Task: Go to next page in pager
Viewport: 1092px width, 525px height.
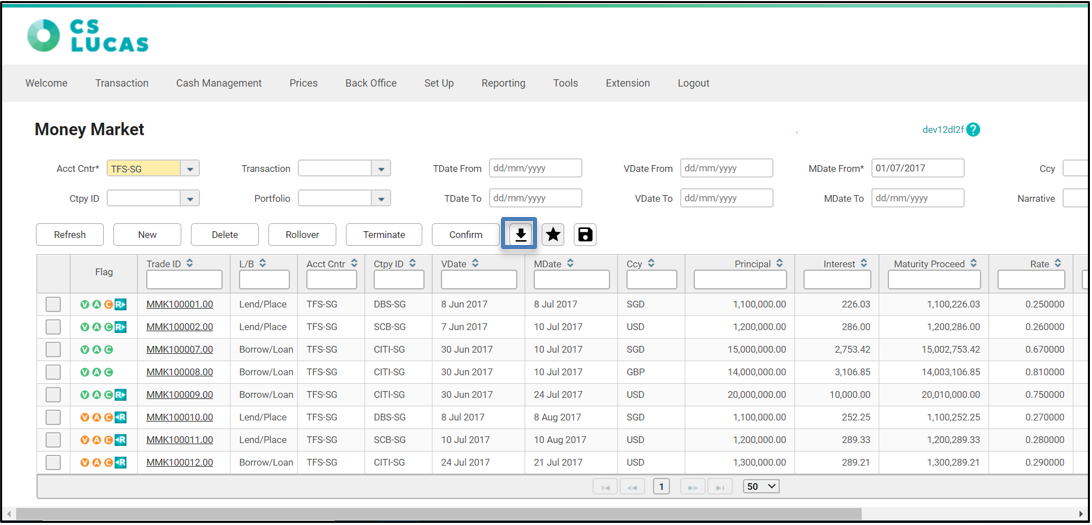Action: point(692,487)
